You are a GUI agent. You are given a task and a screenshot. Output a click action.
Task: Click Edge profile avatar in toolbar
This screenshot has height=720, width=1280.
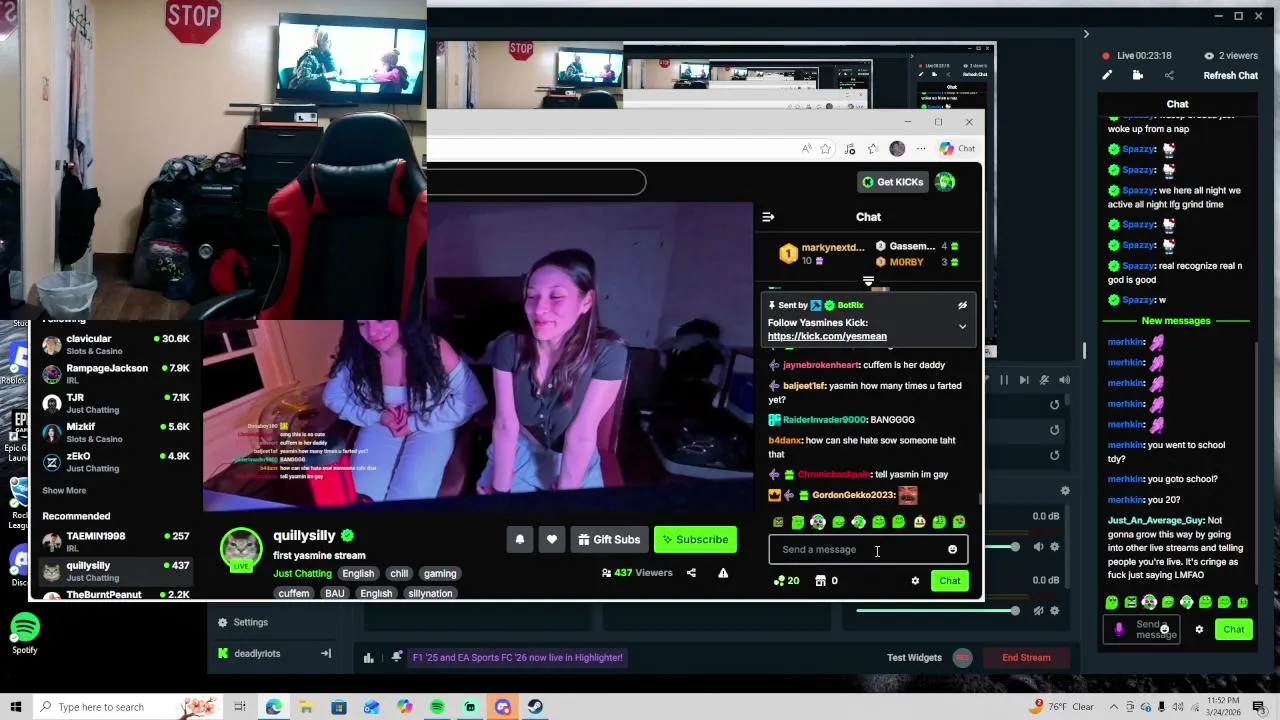click(x=897, y=149)
